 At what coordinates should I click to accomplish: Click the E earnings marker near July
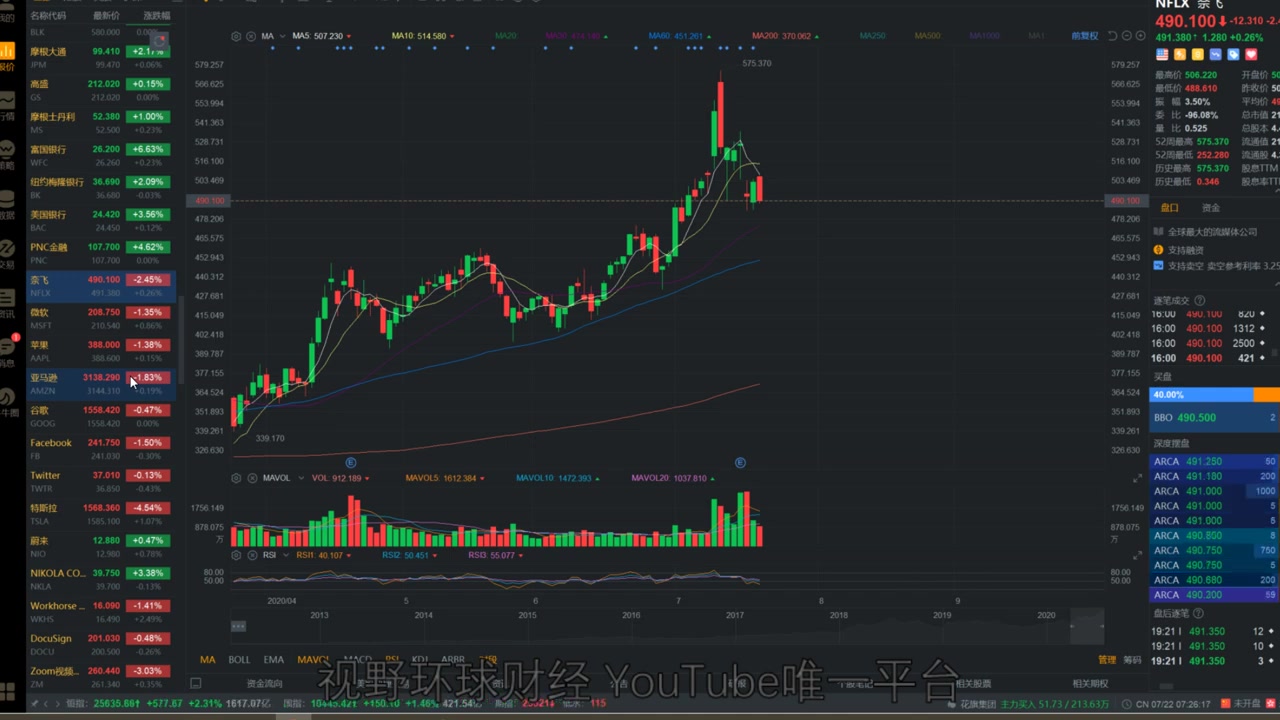coord(740,462)
